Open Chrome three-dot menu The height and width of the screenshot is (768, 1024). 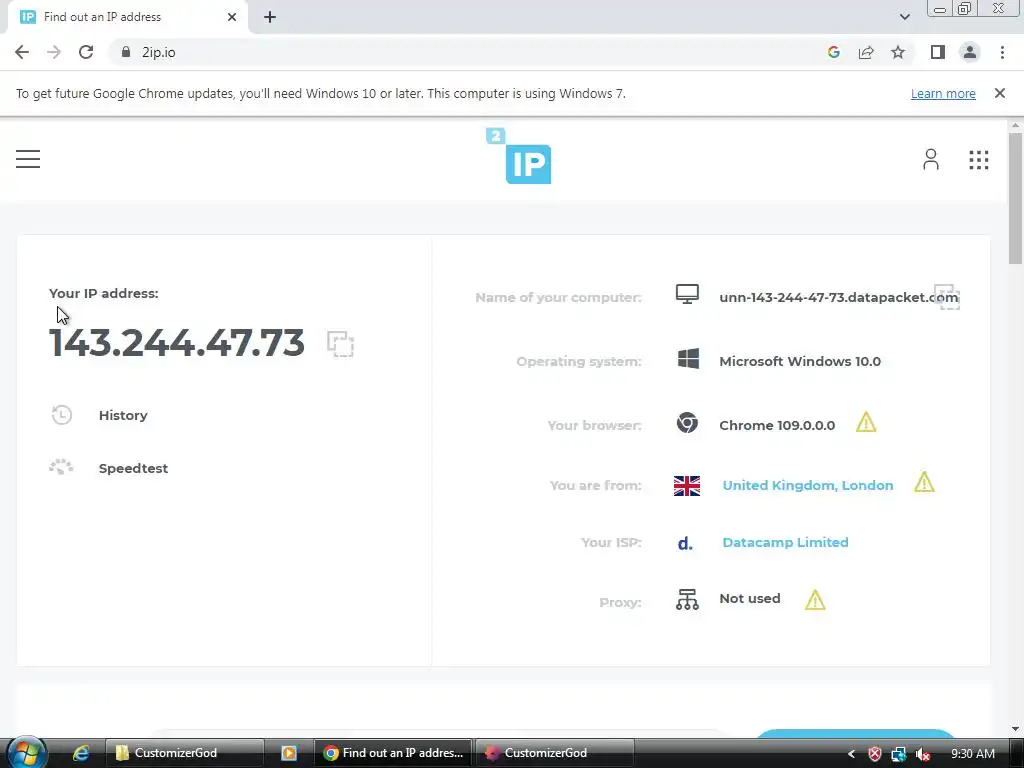[x=1002, y=52]
